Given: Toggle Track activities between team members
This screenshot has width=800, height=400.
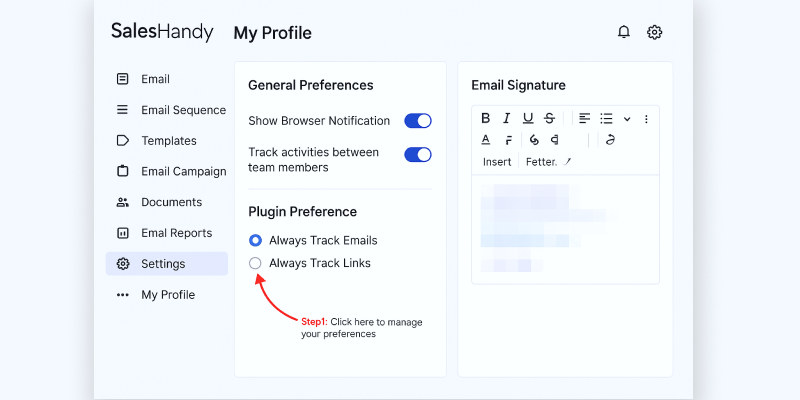Looking at the screenshot, I should (418, 155).
